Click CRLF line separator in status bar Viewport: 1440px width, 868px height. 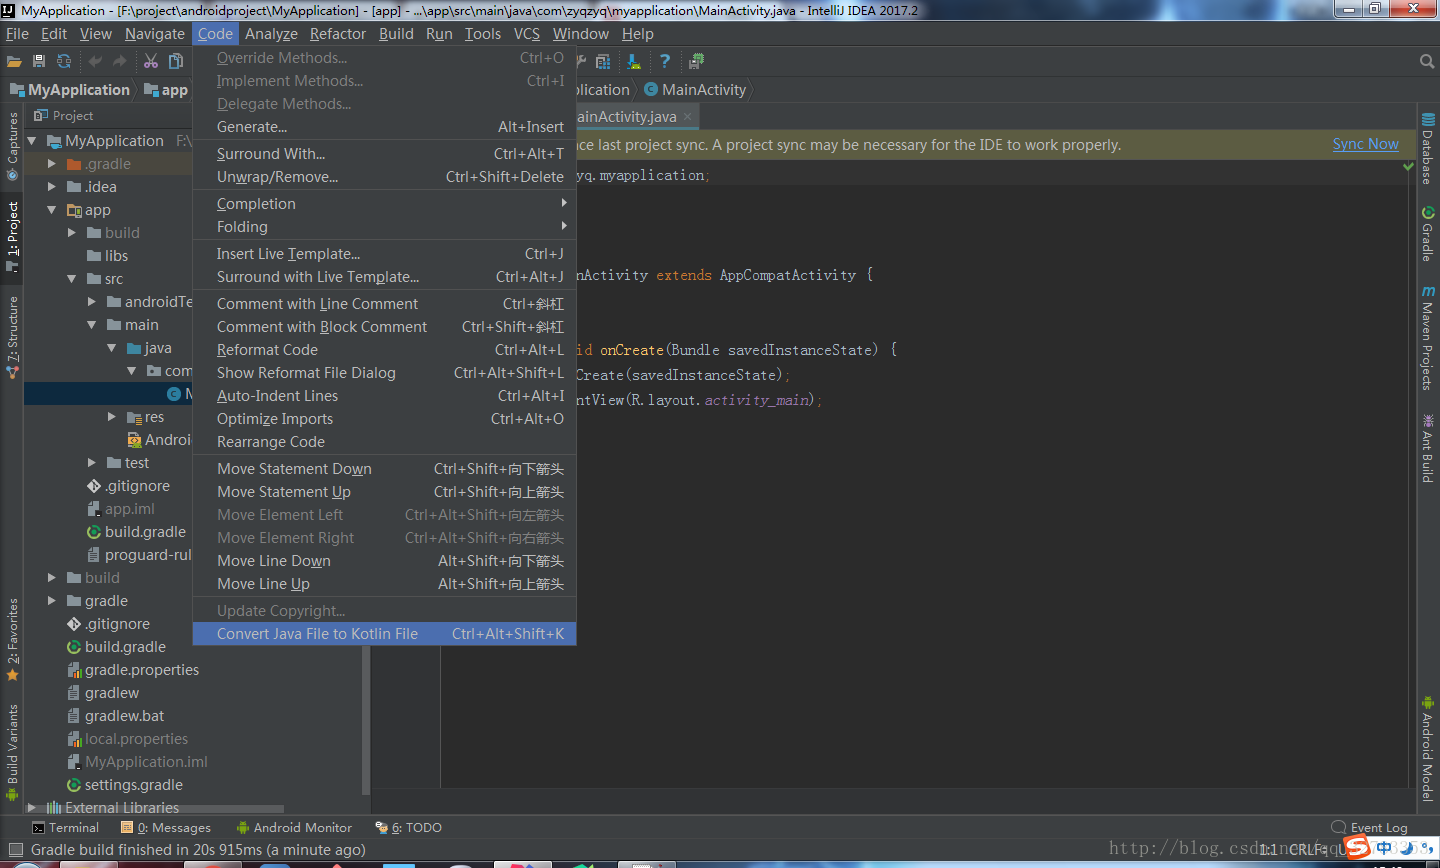[1307, 849]
